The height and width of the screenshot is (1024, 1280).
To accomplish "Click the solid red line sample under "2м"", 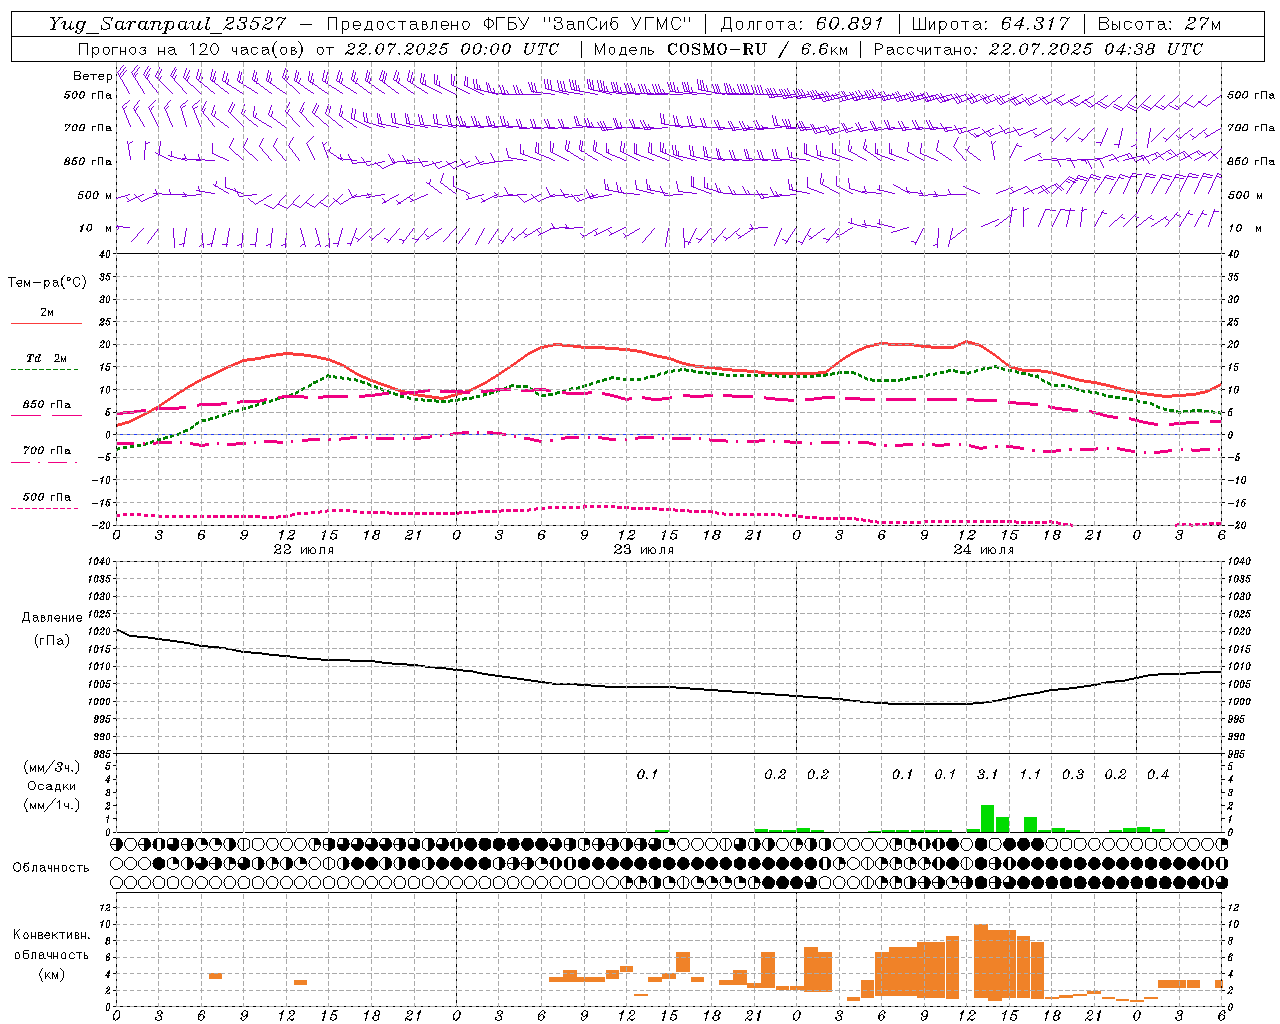I will click(x=46, y=323).
